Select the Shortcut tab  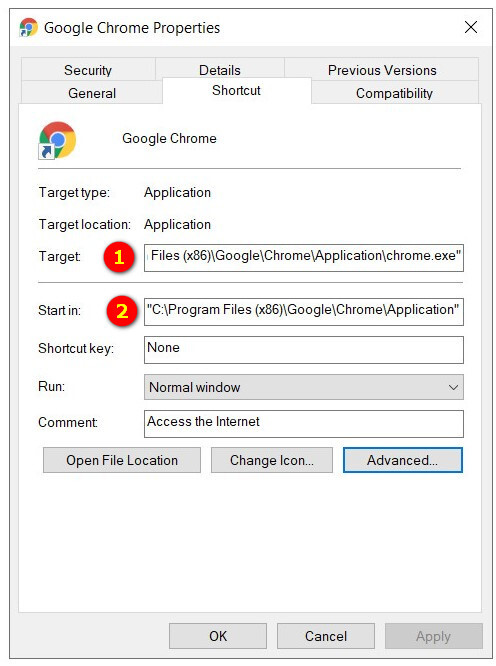coord(237,90)
